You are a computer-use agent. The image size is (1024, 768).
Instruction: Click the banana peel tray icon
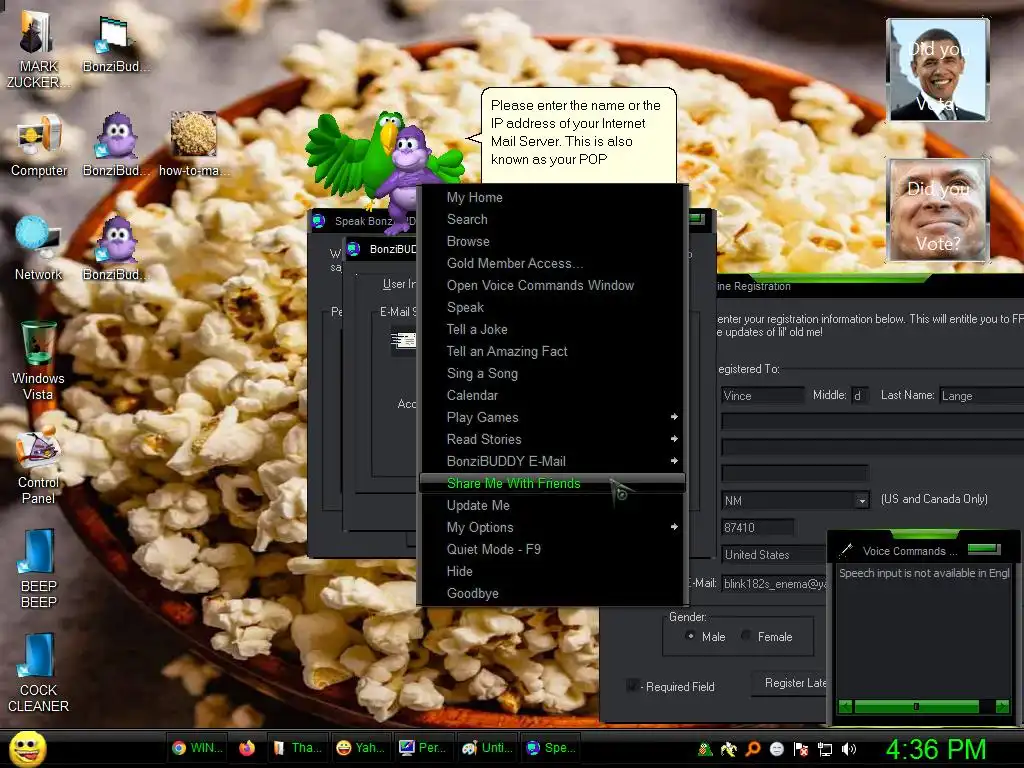pos(728,749)
